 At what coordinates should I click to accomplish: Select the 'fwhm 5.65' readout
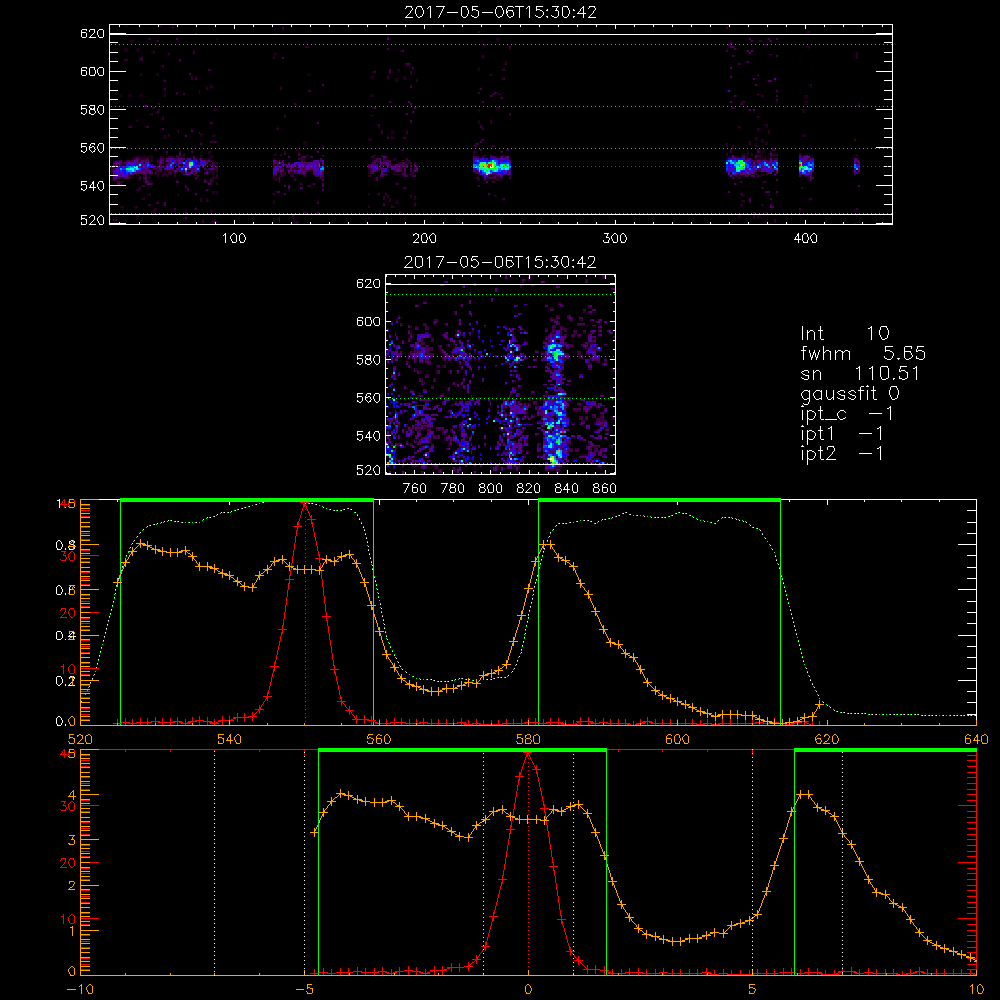[863, 353]
